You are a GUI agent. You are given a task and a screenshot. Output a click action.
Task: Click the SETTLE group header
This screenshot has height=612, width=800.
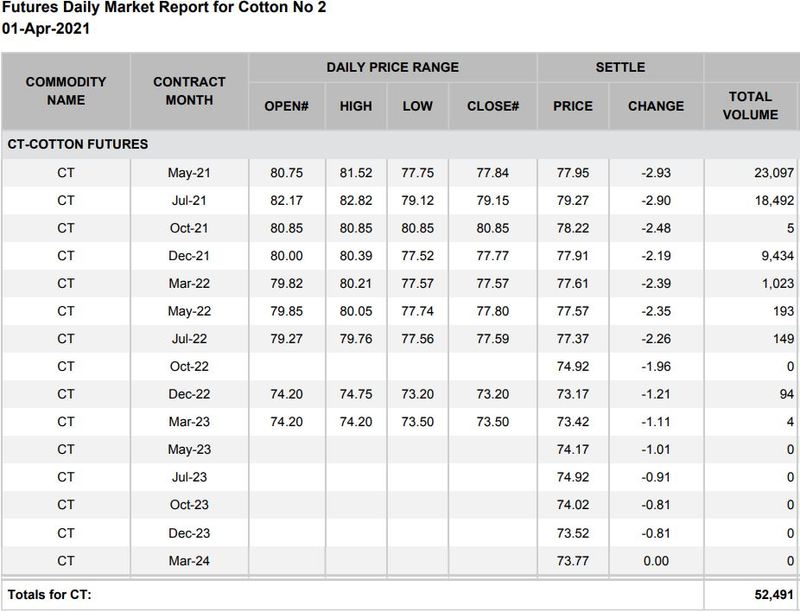tap(620, 67)
